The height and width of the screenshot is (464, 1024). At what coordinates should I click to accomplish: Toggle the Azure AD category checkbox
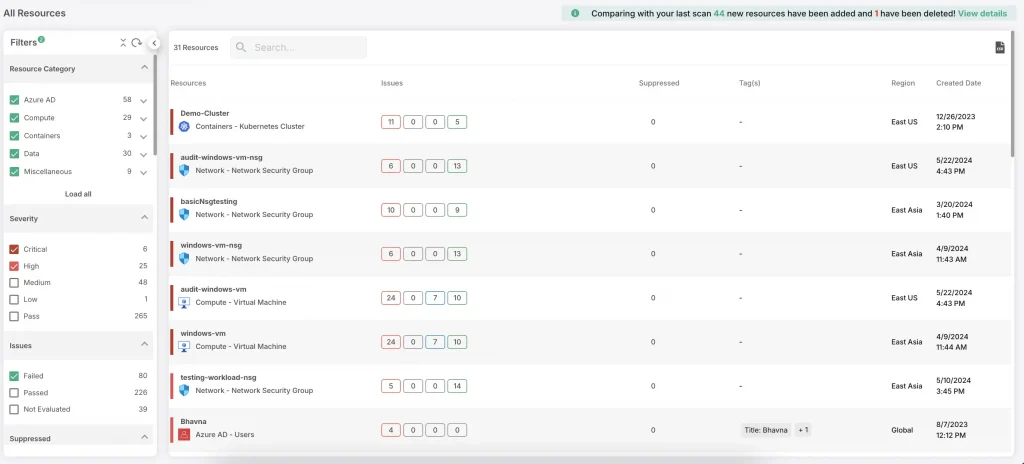(14, 100)
